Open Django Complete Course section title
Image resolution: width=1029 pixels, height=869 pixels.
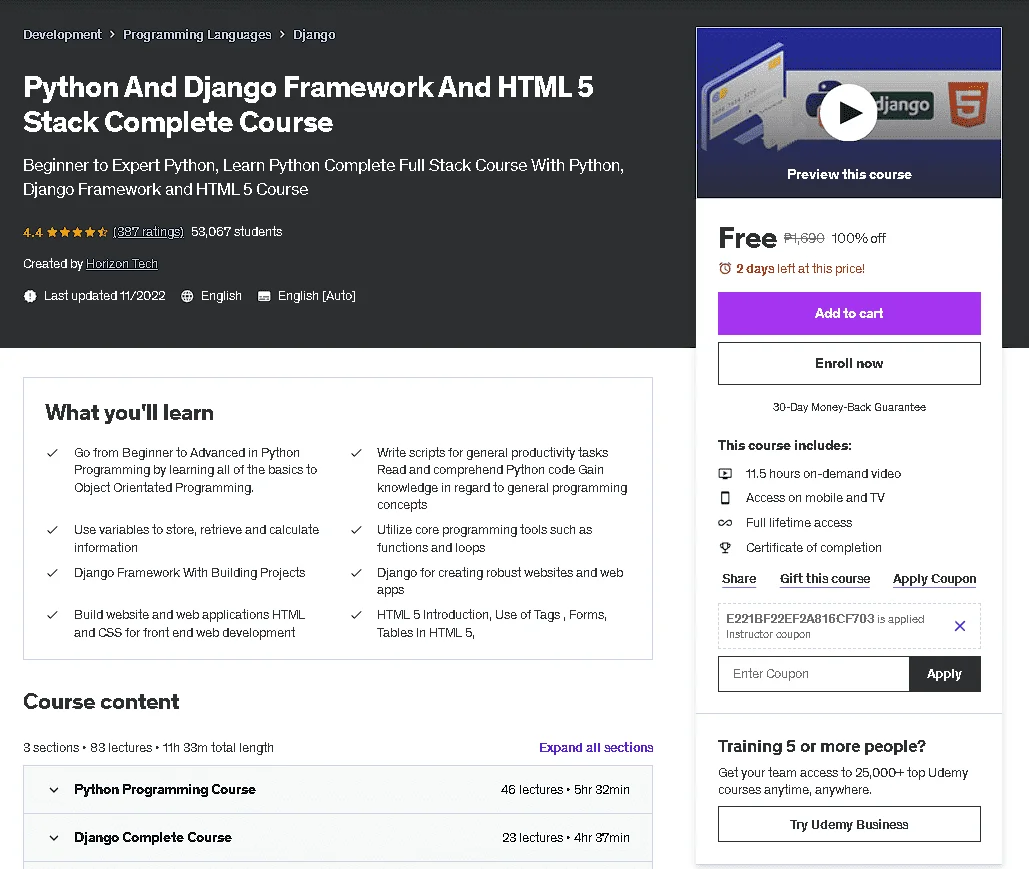pyautogui.click(x=153, y=837)
